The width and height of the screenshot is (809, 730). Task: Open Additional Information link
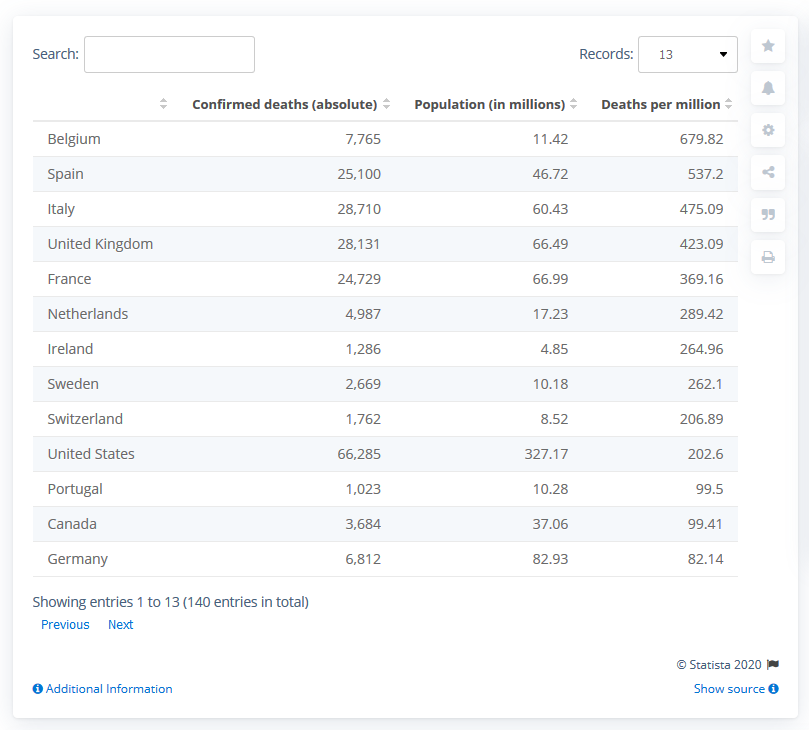(108, 689)
